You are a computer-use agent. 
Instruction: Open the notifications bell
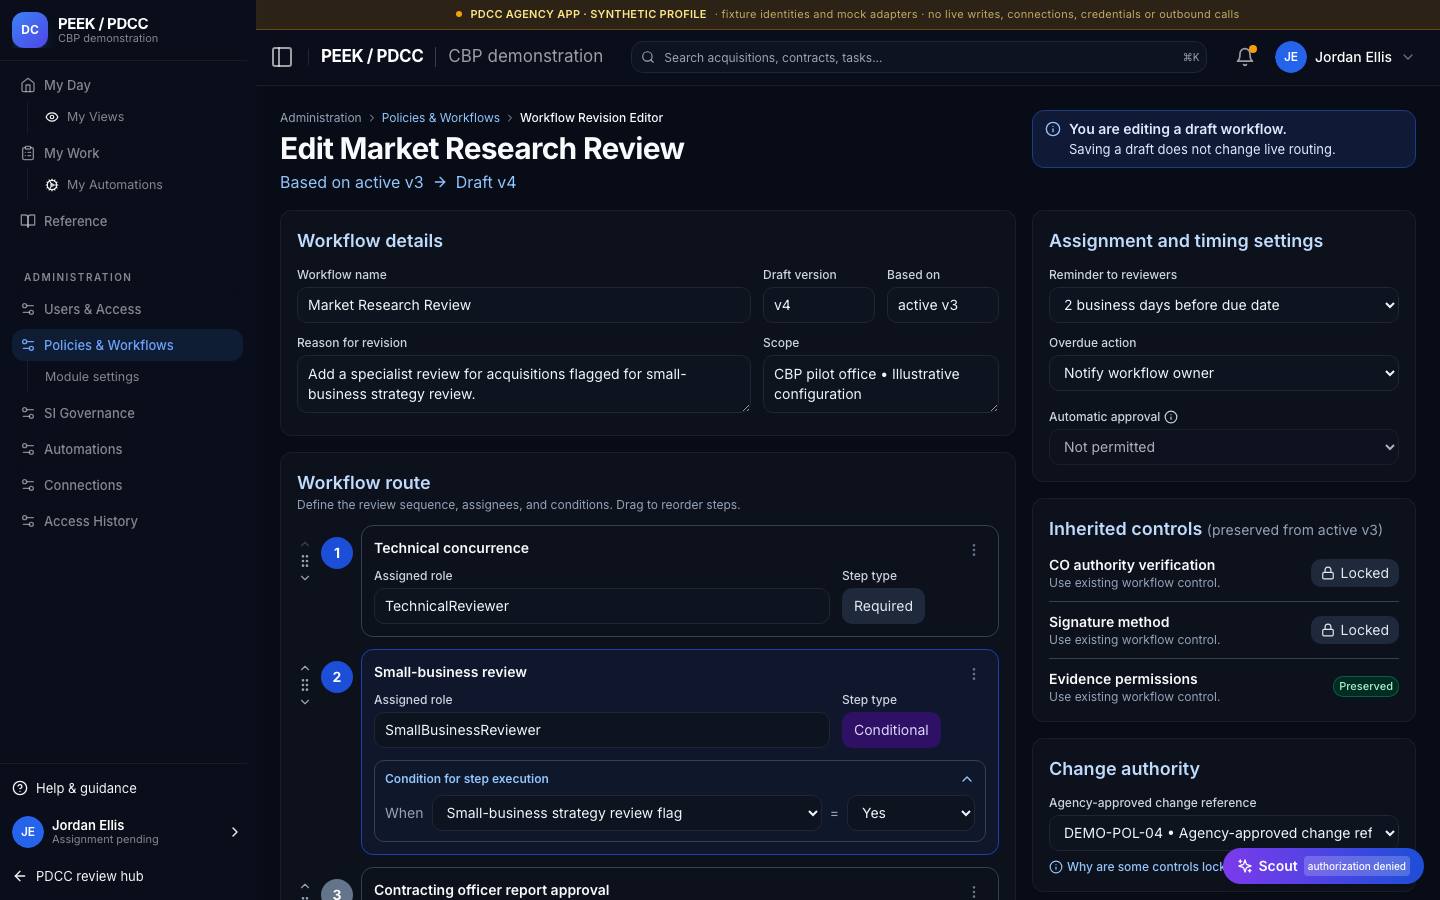pyautogui.click(x=1245, y=57)
